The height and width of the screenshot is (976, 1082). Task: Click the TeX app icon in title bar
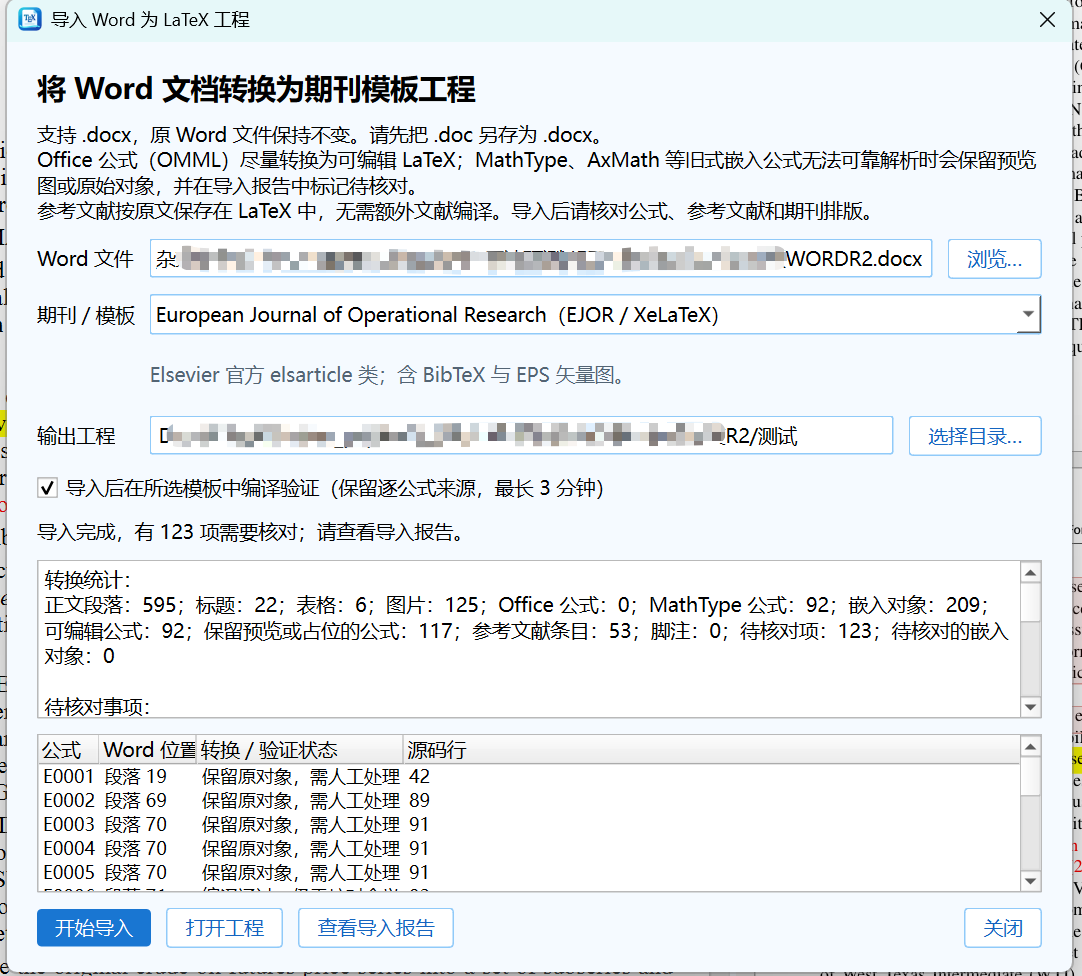coord(30,19)
